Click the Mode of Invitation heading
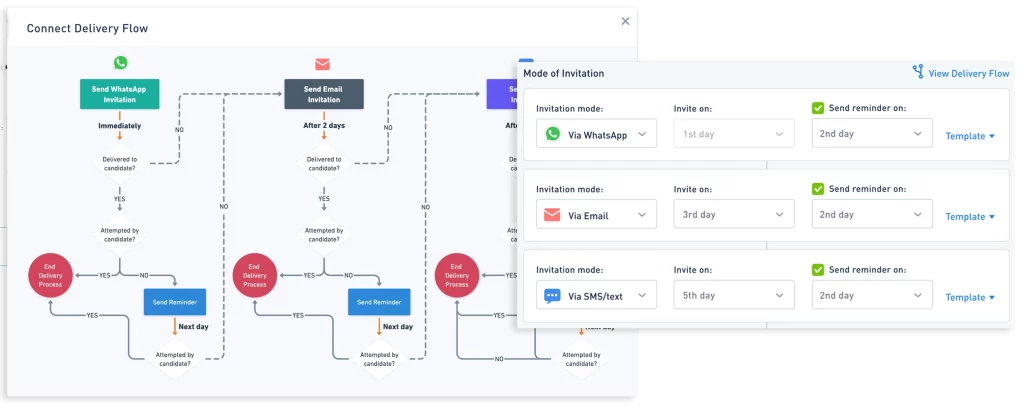Screen dimensions: 1024x417 coord(564,73)
